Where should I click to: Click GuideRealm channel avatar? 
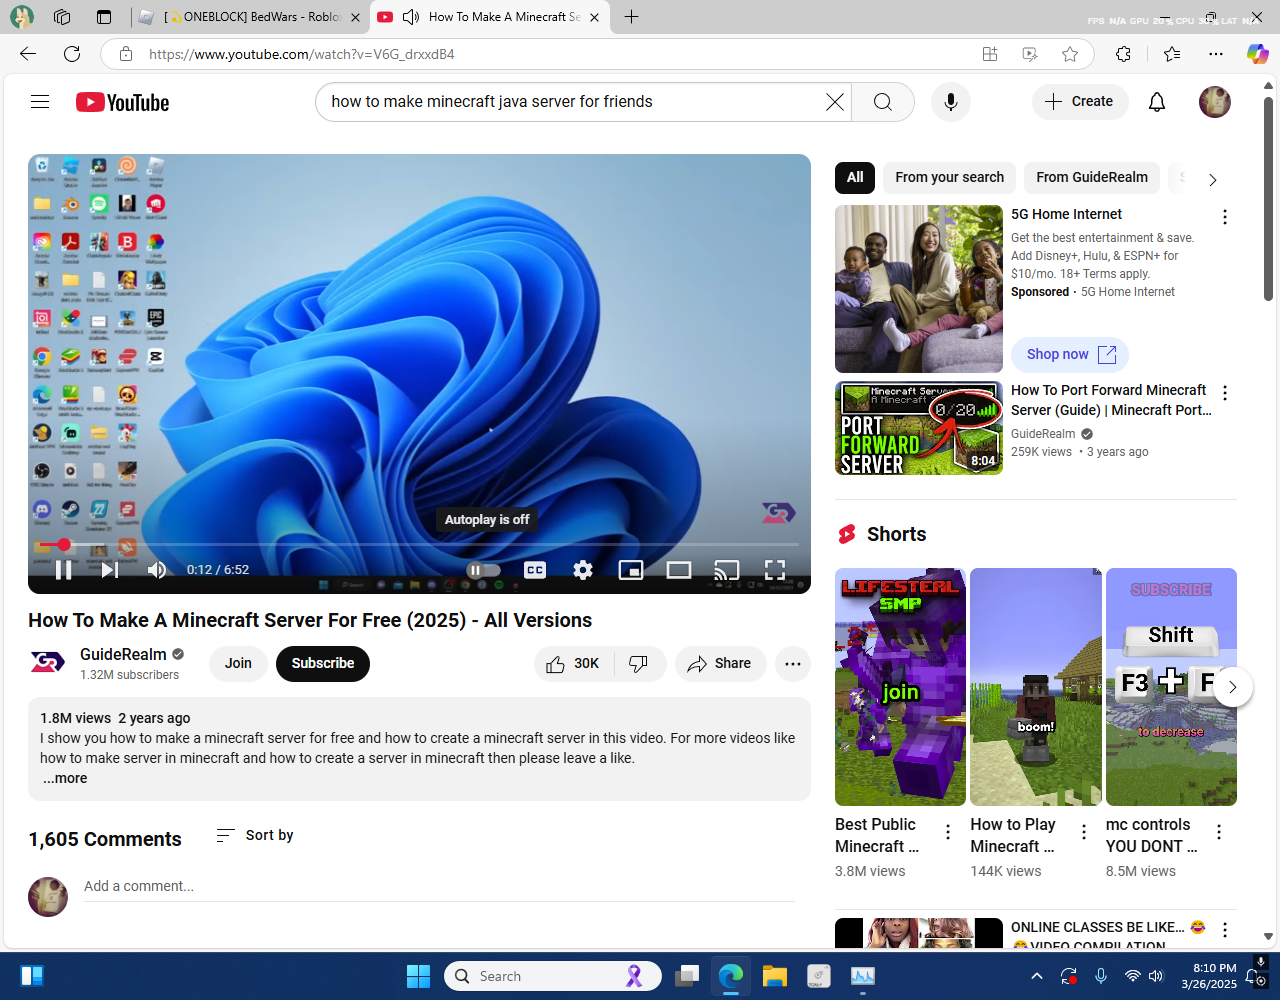(47, 663)
